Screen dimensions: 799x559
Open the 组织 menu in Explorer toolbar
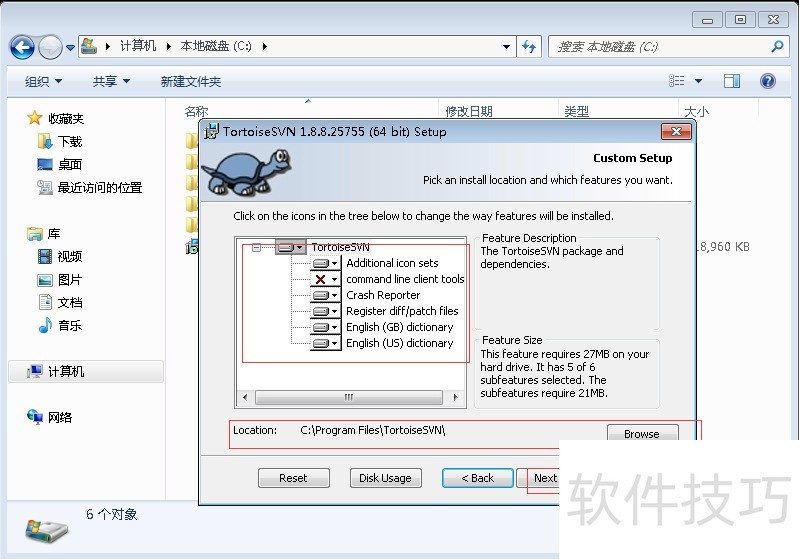tap(43, 81)
